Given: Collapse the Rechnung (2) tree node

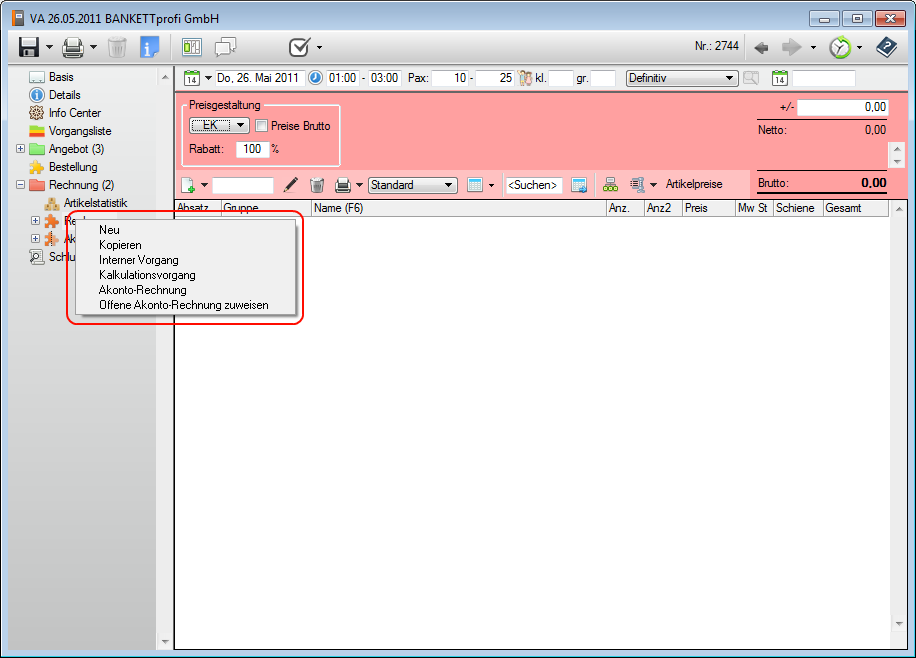Looking at the screenshot, I should click(21, 185).
